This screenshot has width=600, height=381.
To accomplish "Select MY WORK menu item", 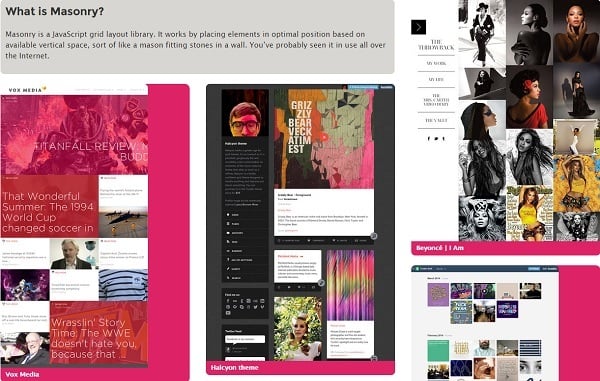I will click(436, 63).
